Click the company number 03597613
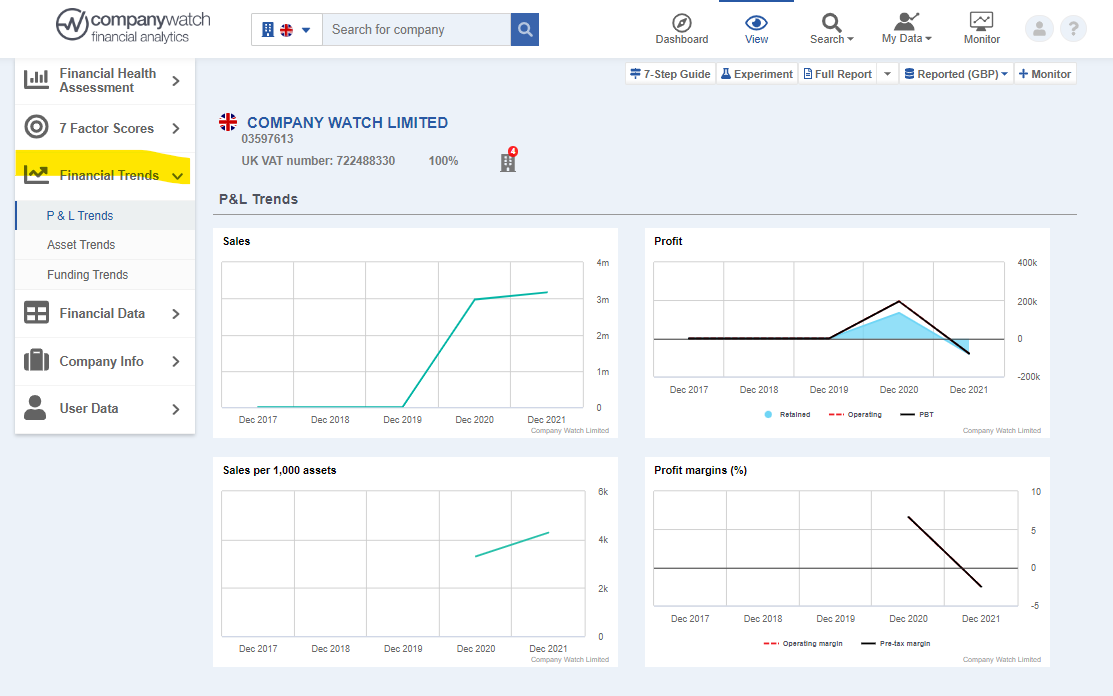Screen dimensions: 1113x696 pos(267,139)
